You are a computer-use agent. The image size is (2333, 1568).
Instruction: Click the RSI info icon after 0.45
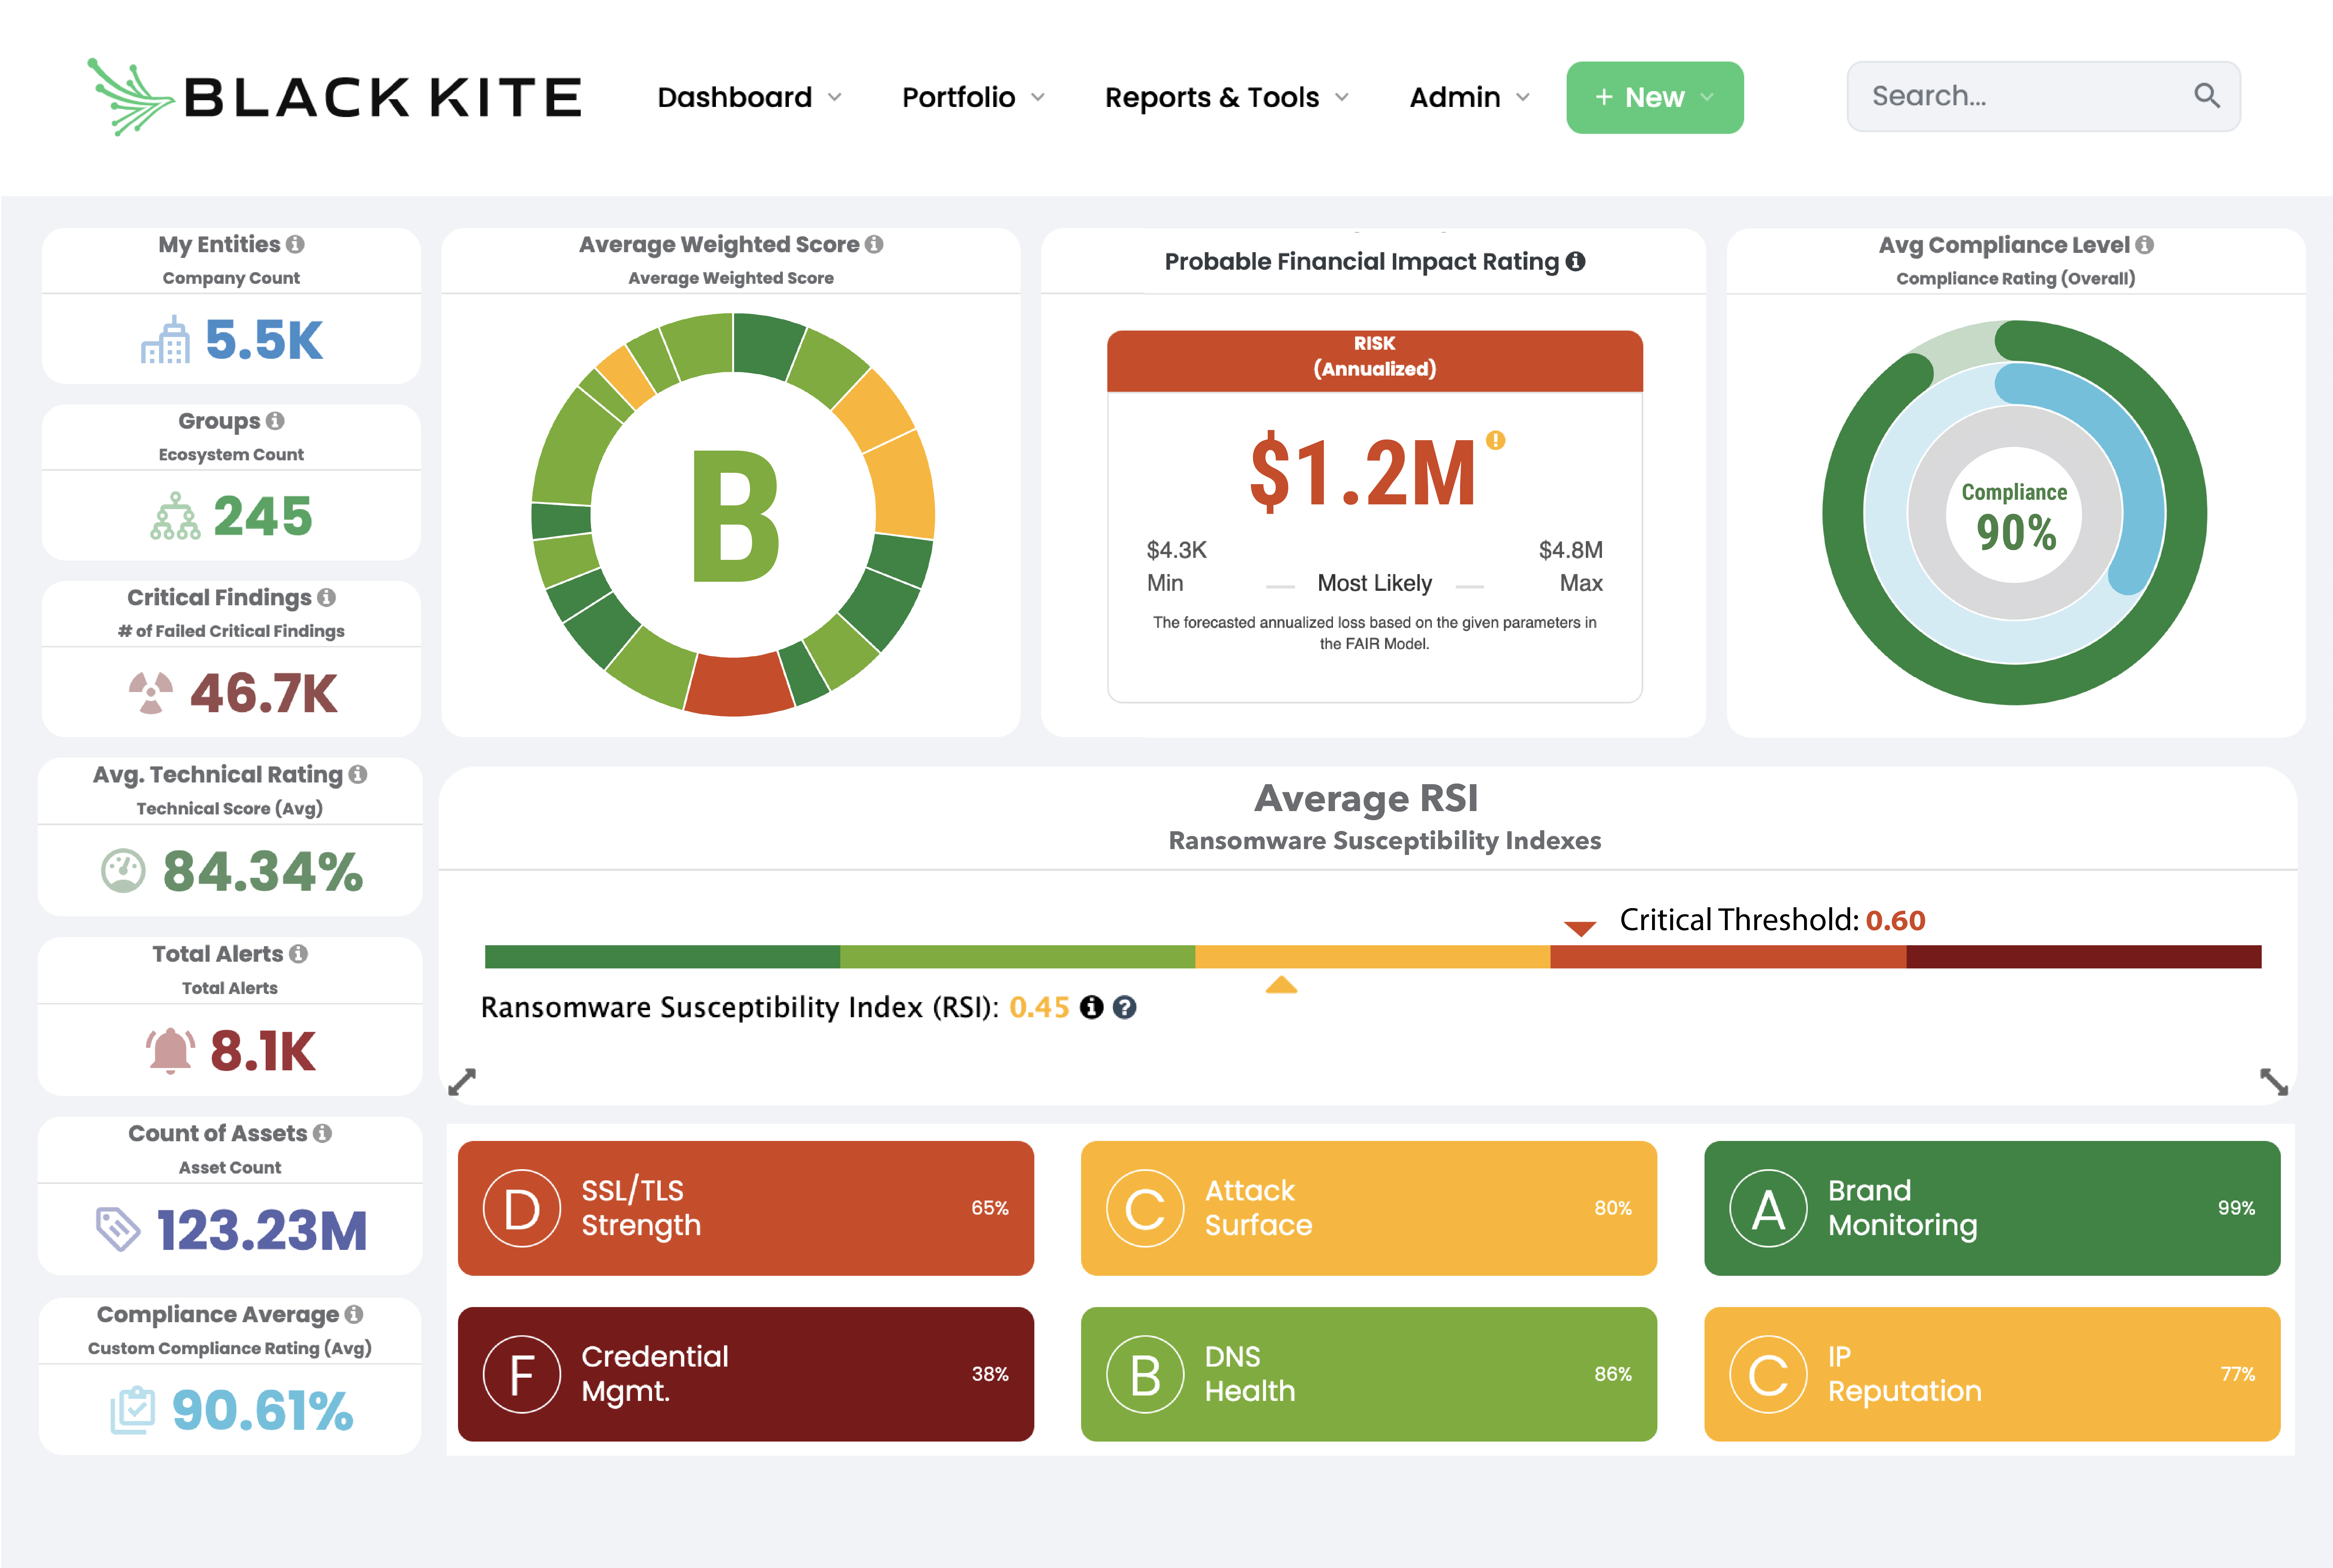click(x=1092, y=1007)
